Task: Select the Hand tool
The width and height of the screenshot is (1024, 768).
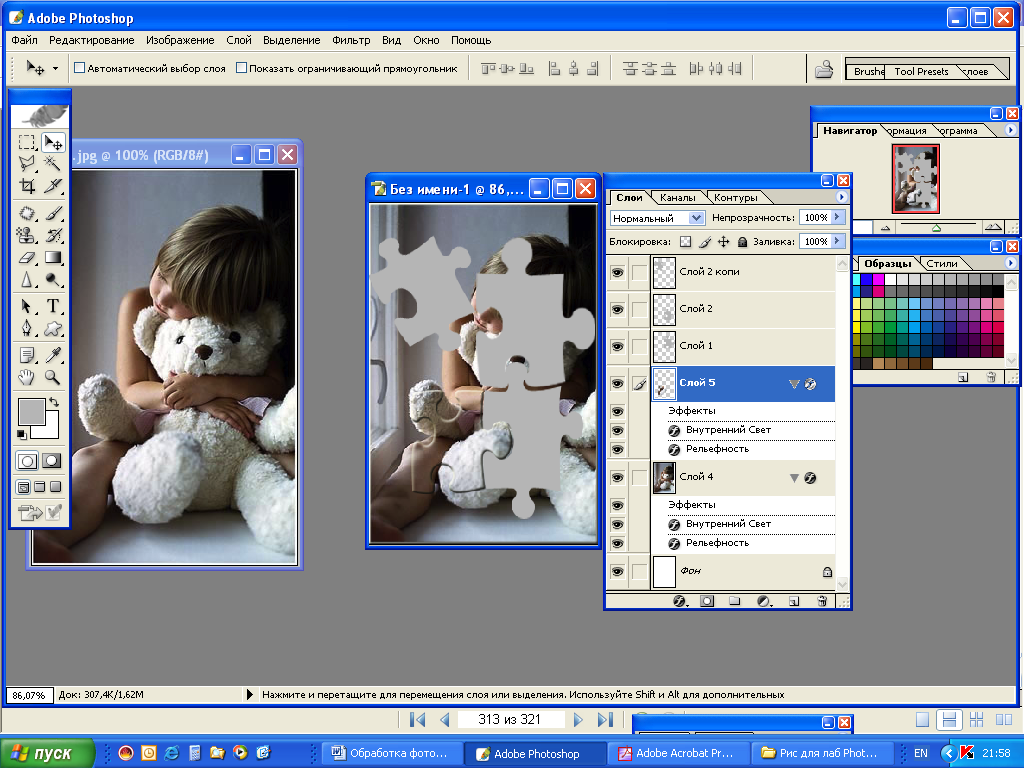Action: tap(27, 377)
